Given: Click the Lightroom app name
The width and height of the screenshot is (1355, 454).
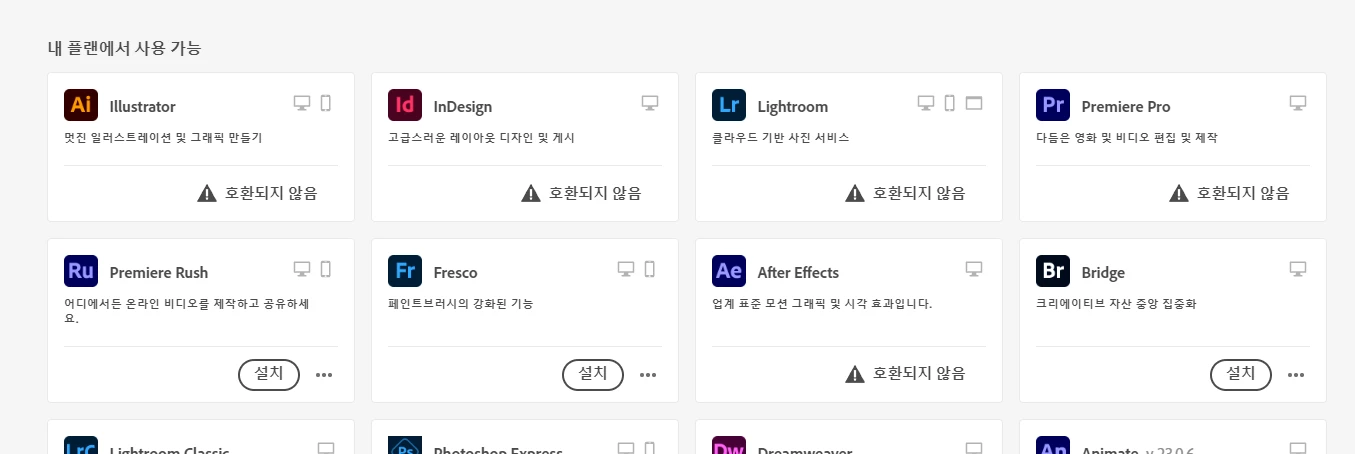Looking at the screenshot, I should point(793,107).
